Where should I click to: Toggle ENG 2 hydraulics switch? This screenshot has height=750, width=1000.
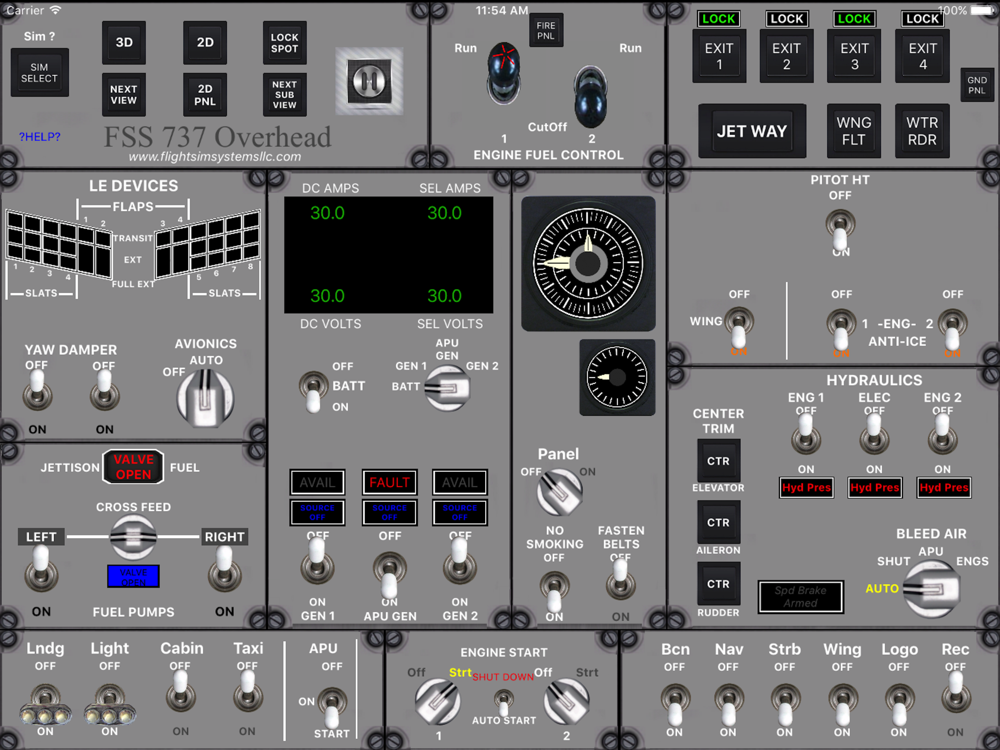[943, 434]
